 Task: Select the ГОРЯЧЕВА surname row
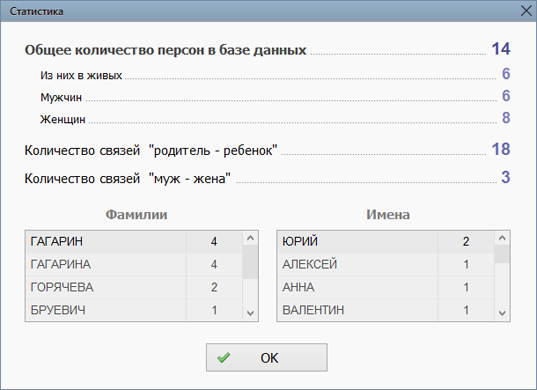[x=134, y=287]
